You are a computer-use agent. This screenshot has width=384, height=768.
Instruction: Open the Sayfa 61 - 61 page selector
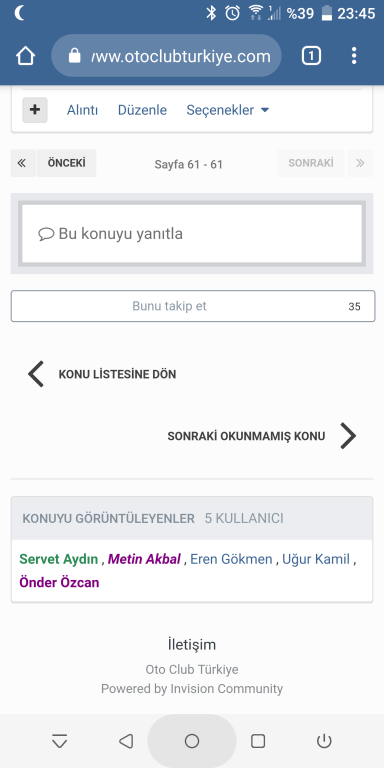pos(189,164)
